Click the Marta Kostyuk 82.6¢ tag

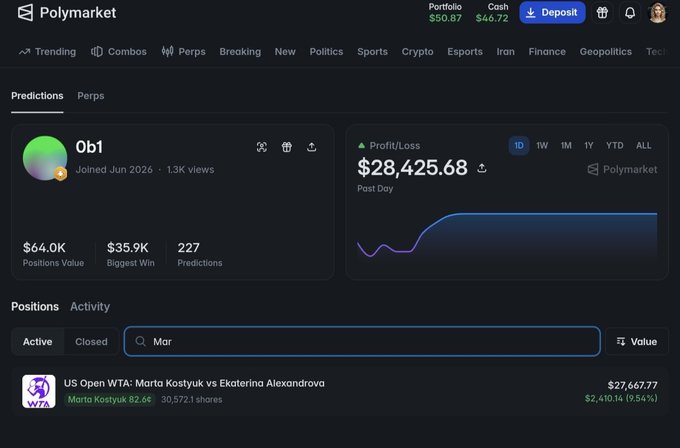point(109,399)
